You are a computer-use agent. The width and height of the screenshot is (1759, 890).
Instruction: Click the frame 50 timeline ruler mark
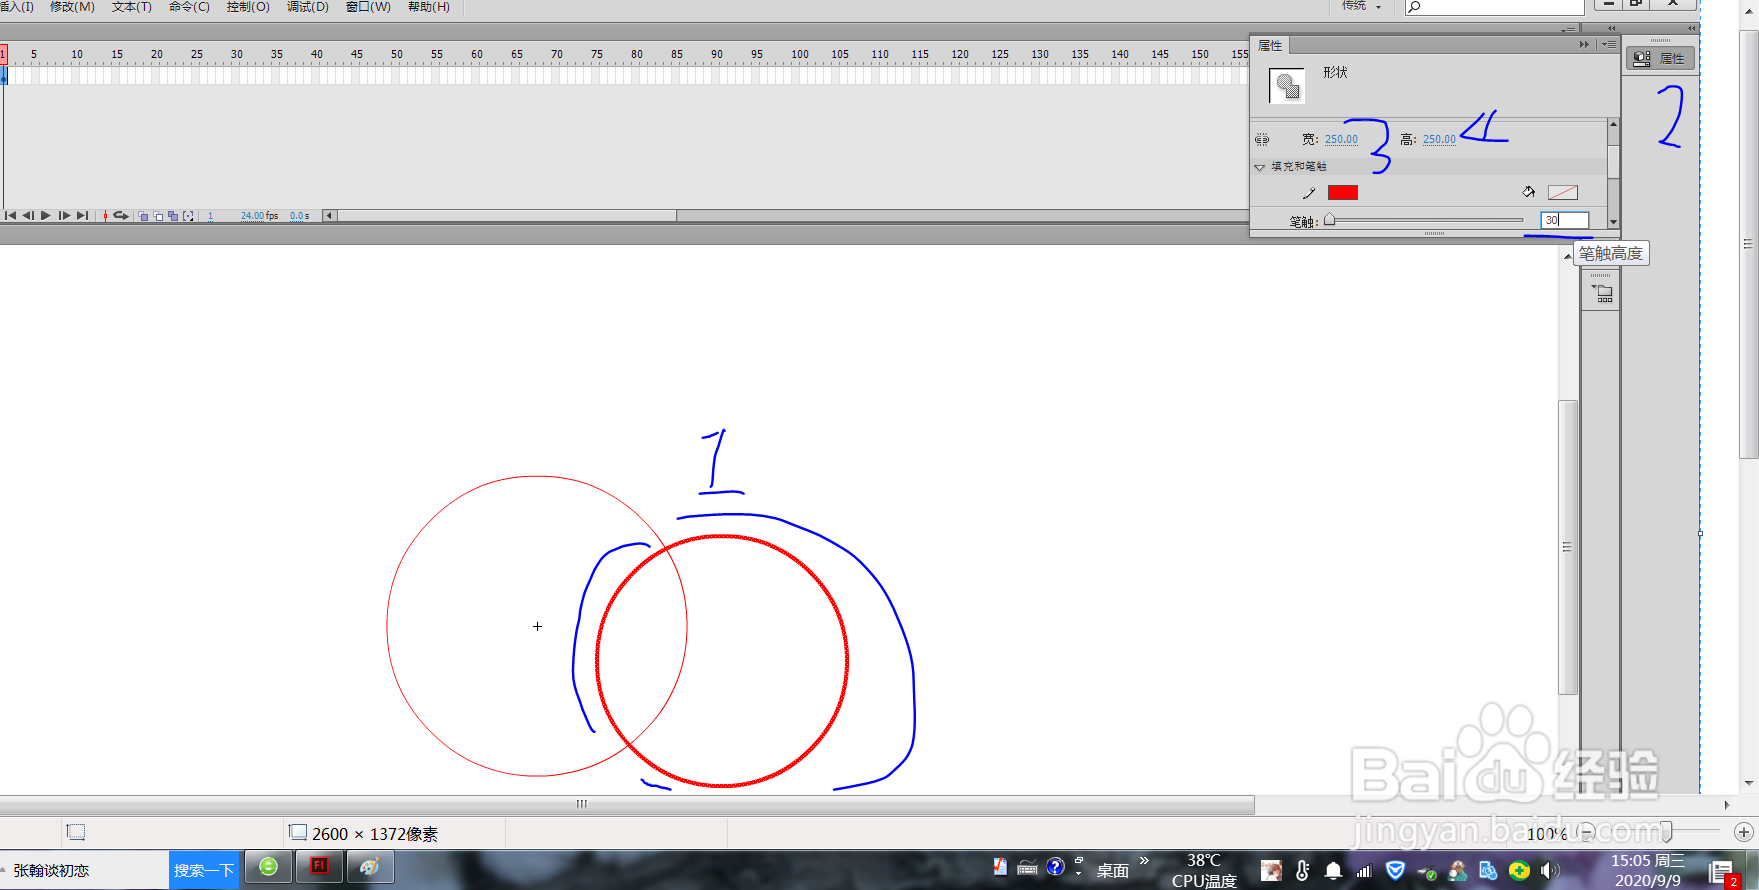pos(397,55)
